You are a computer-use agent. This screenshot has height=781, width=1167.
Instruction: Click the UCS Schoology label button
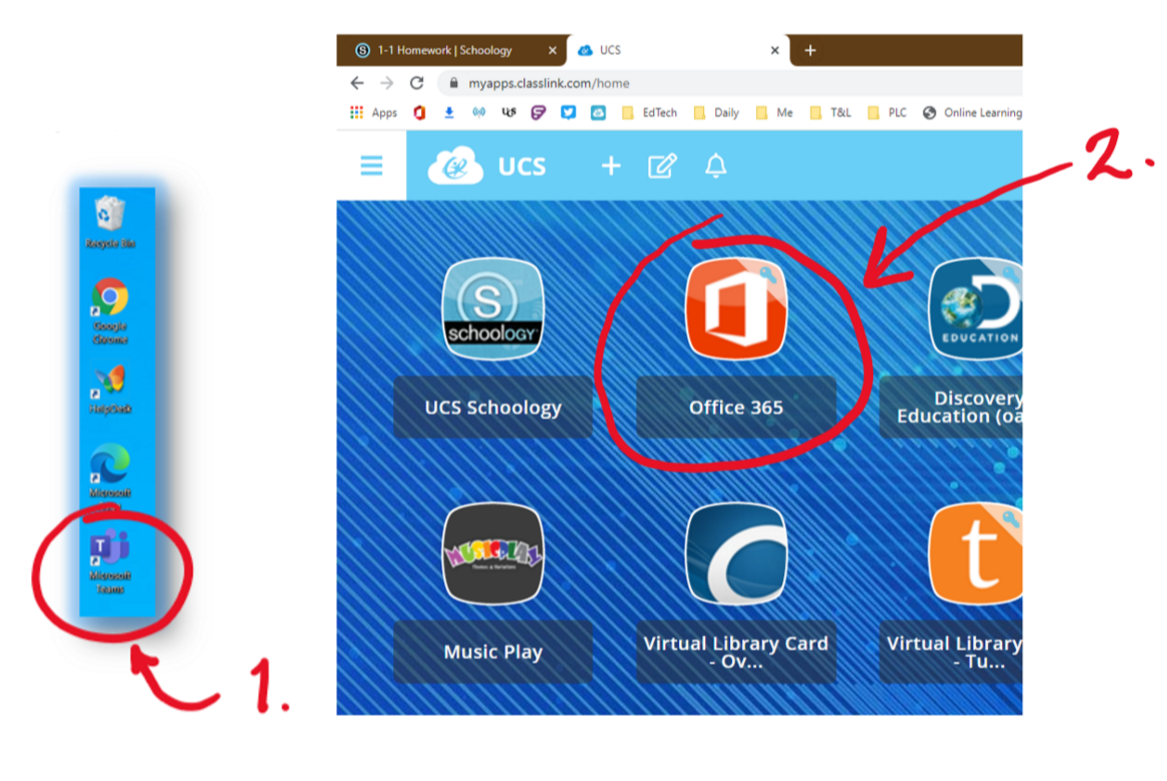point(492,408)
